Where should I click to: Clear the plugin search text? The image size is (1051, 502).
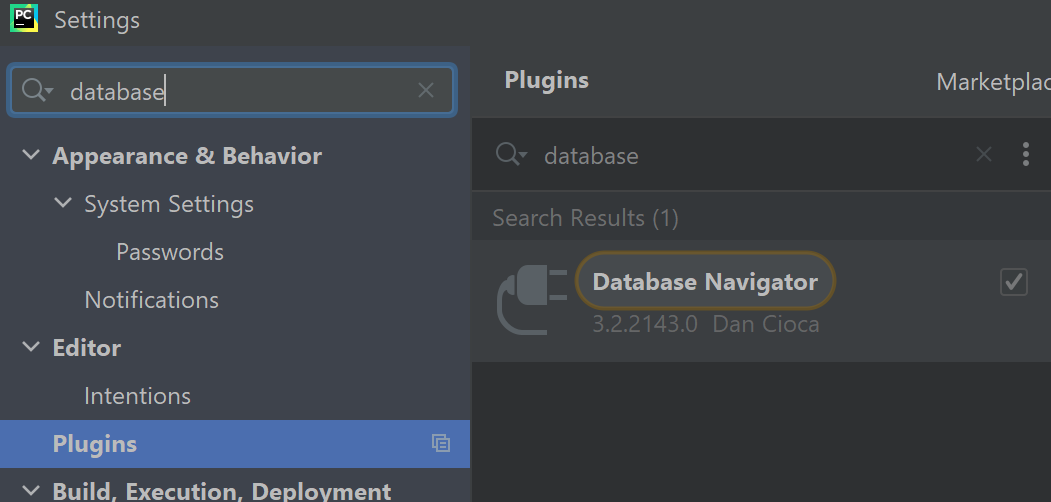point(984,154)
